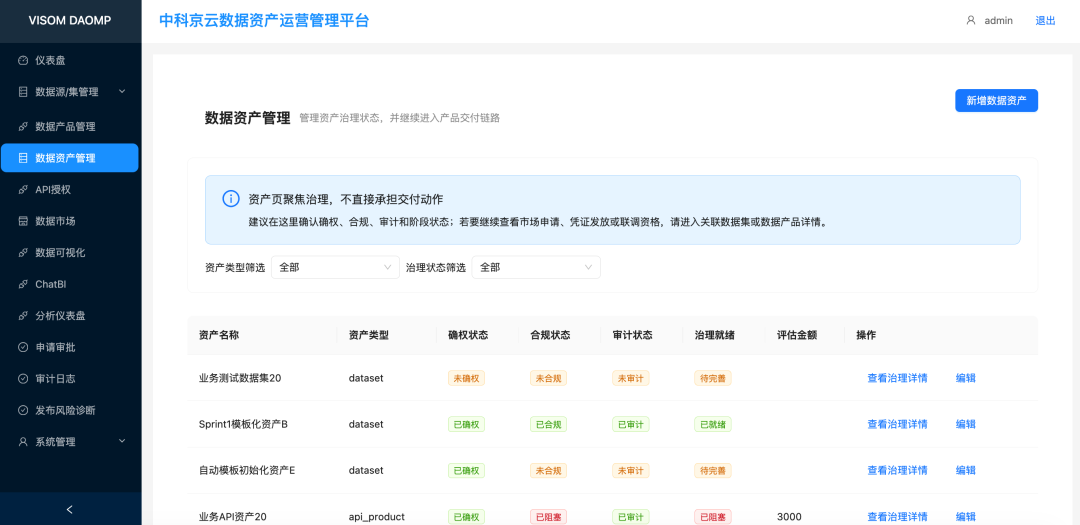The height and width of the screenshot is (525, 1080).
Task: Open ChatBI in the sidebar
Action: pyautogui.click(x=70, y=284)
